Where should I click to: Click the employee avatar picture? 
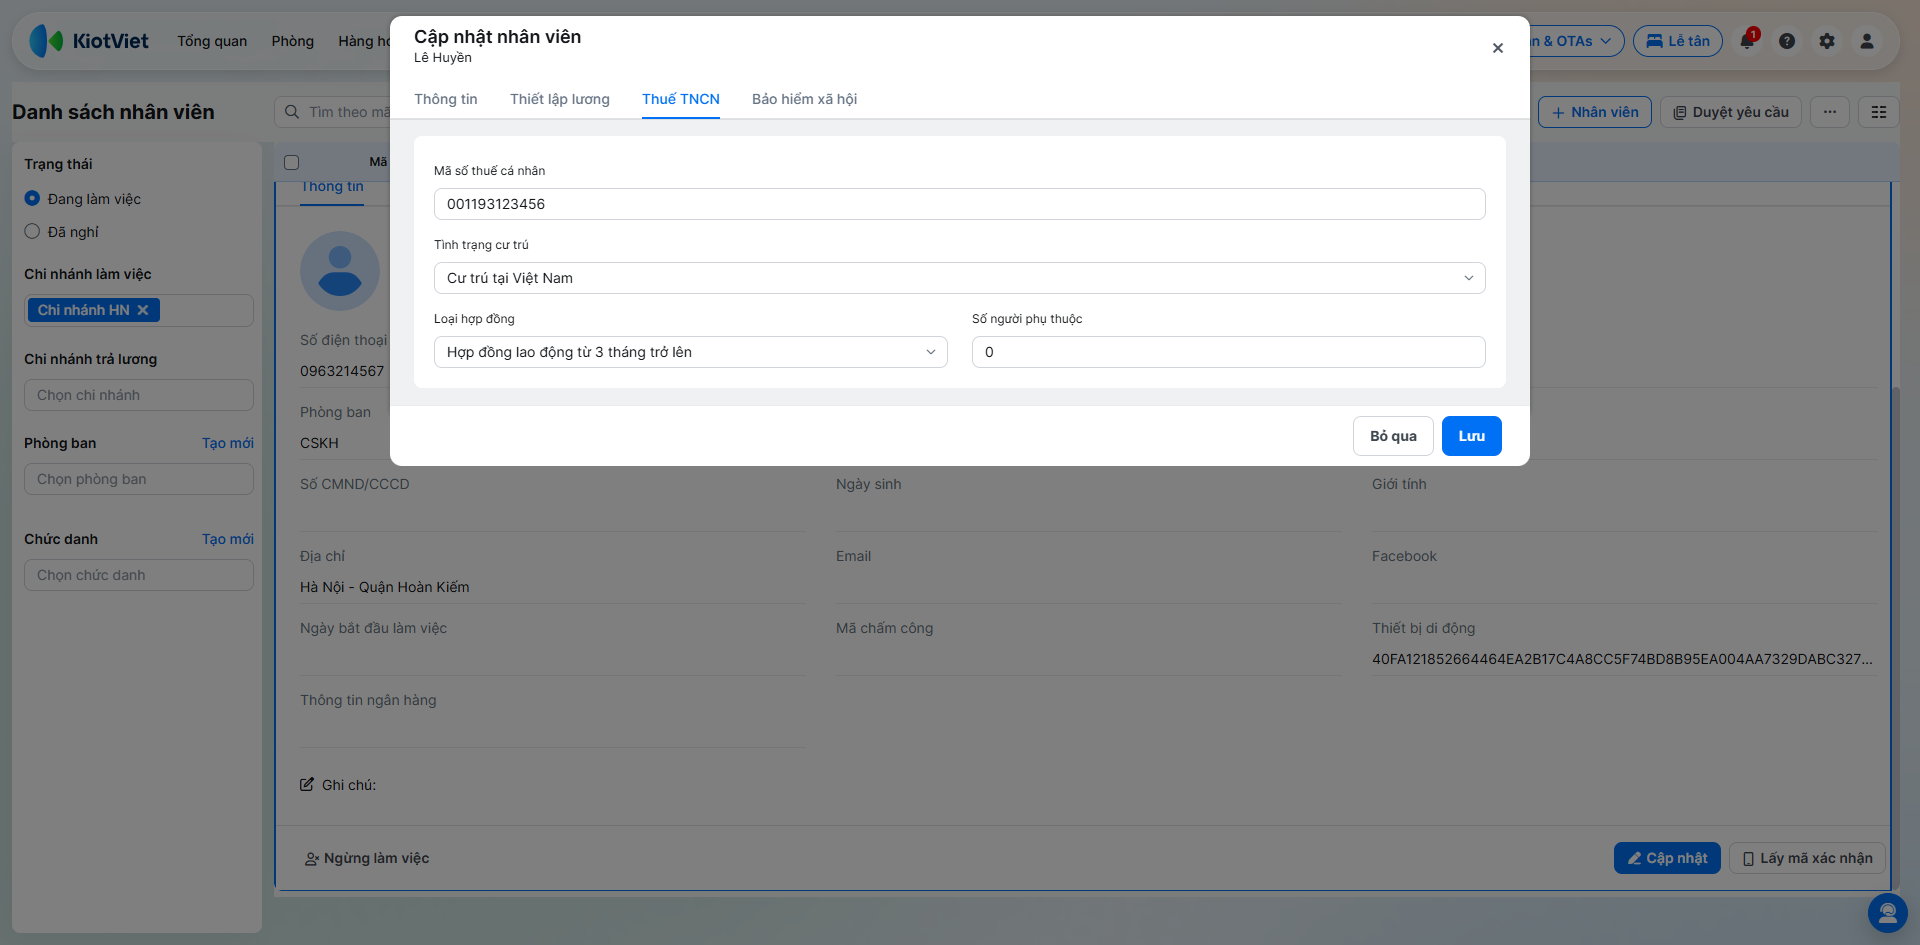pyautogui.click(x=340, y=271)
